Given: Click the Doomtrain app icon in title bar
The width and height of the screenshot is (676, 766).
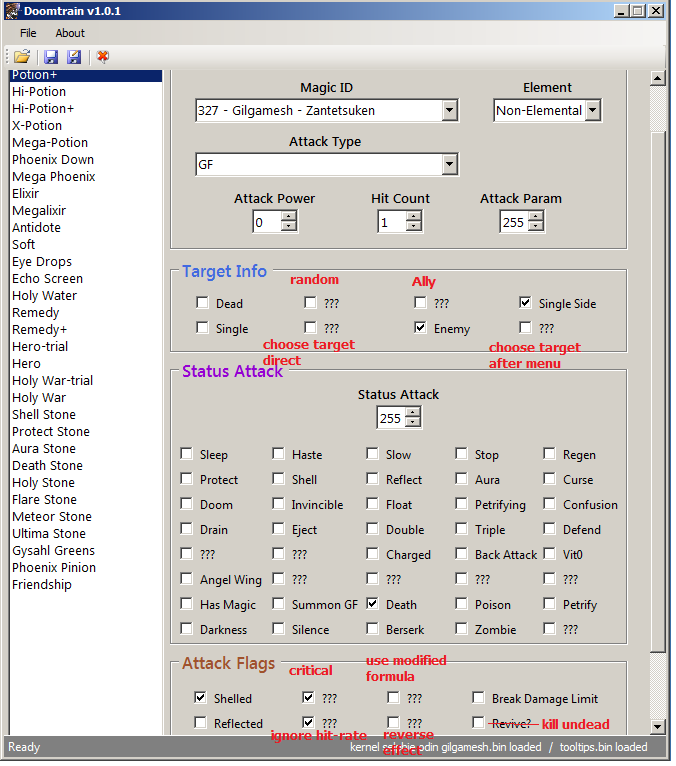Looking at the screenshot, I should point(12,11).
